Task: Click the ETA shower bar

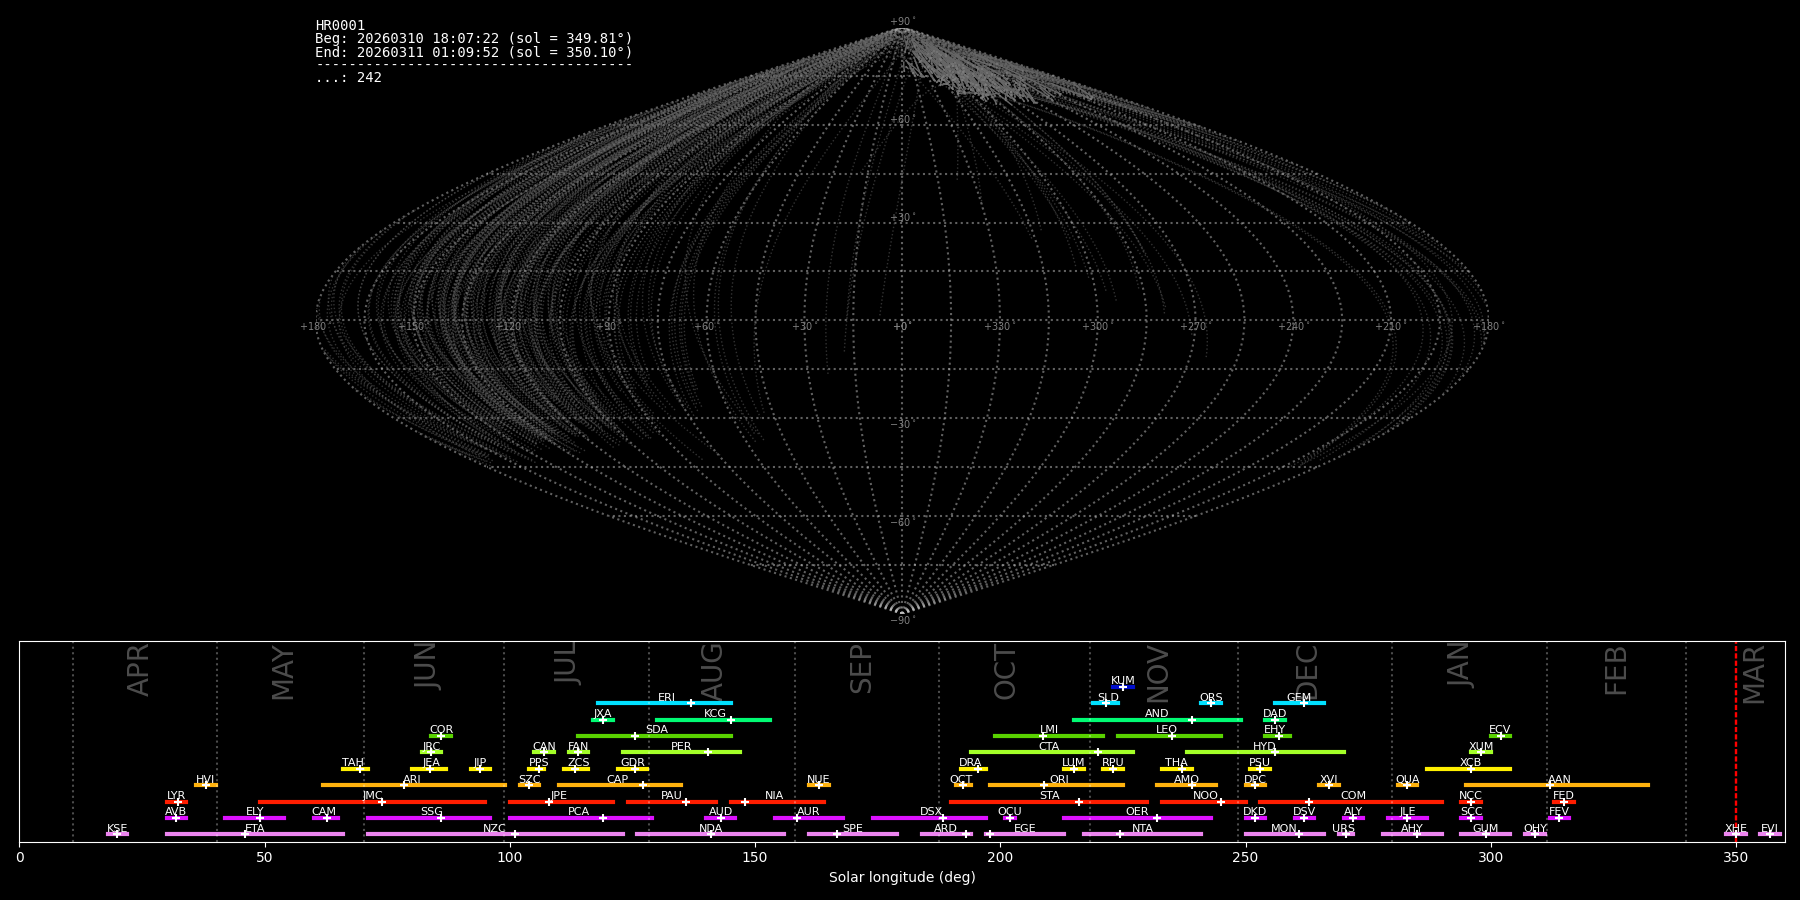Action: click(x=255, y=834)
